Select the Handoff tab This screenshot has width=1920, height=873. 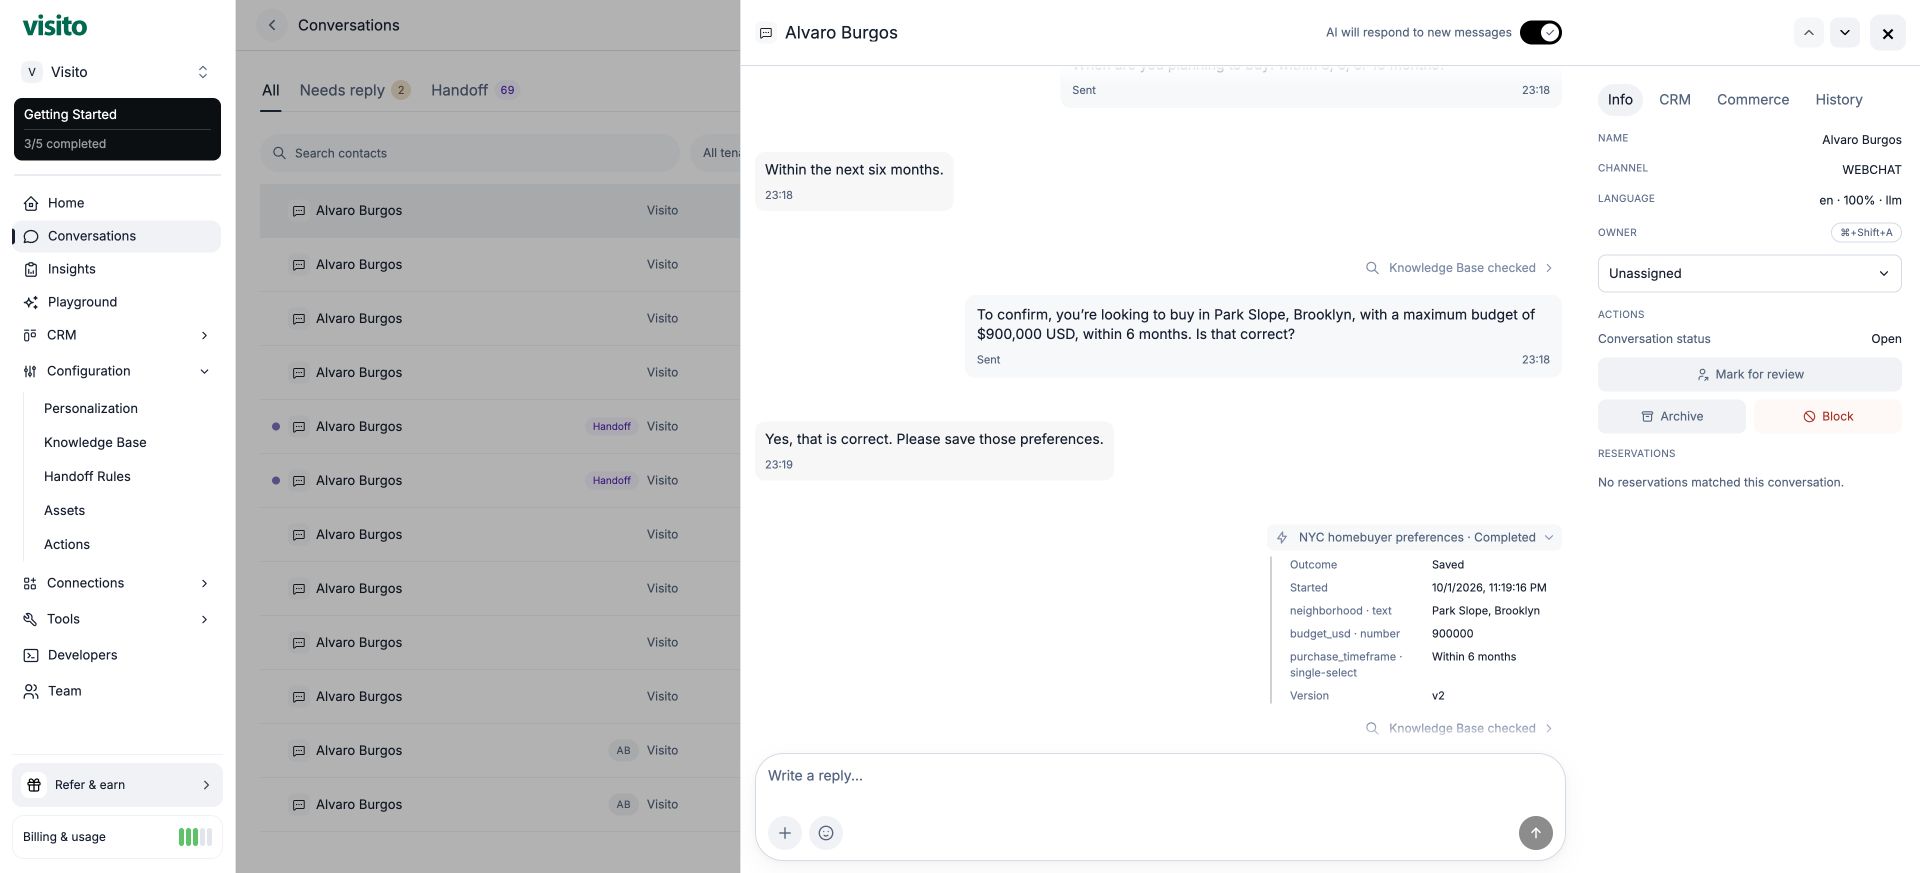click(475, 90)
